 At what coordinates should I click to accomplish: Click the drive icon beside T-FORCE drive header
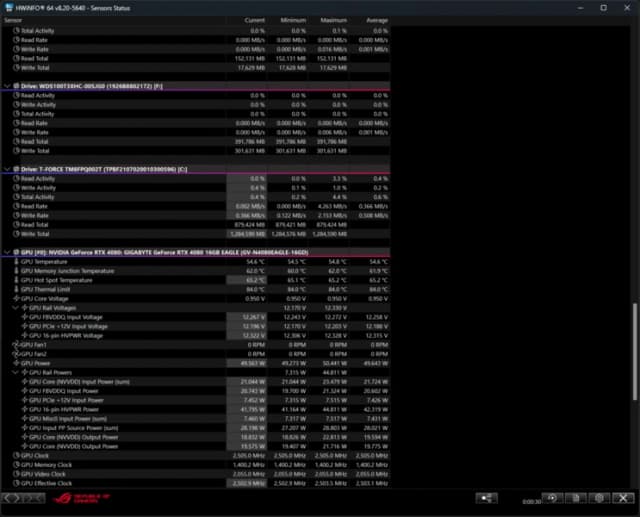[16, 169]
